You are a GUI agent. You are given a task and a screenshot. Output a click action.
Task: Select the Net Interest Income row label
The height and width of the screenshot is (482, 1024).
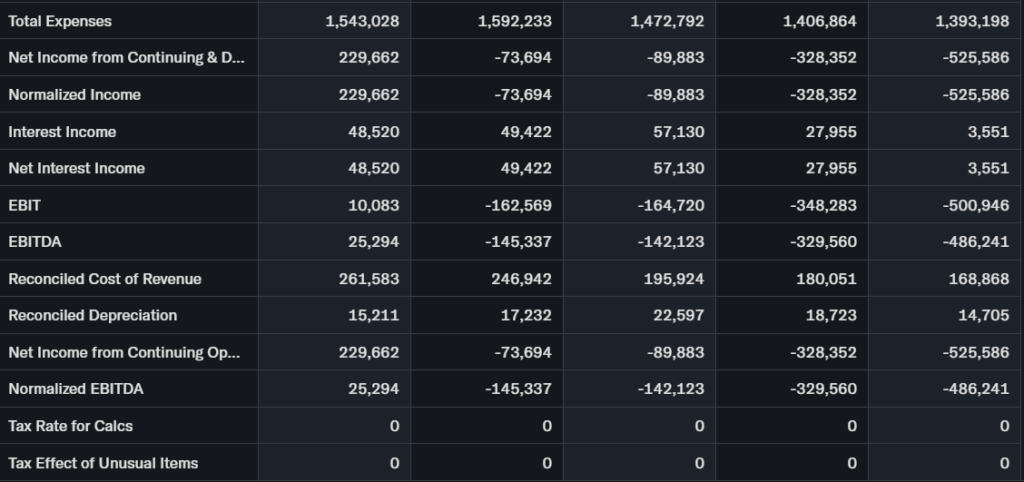pyautogui.click(x=76, y=168)
